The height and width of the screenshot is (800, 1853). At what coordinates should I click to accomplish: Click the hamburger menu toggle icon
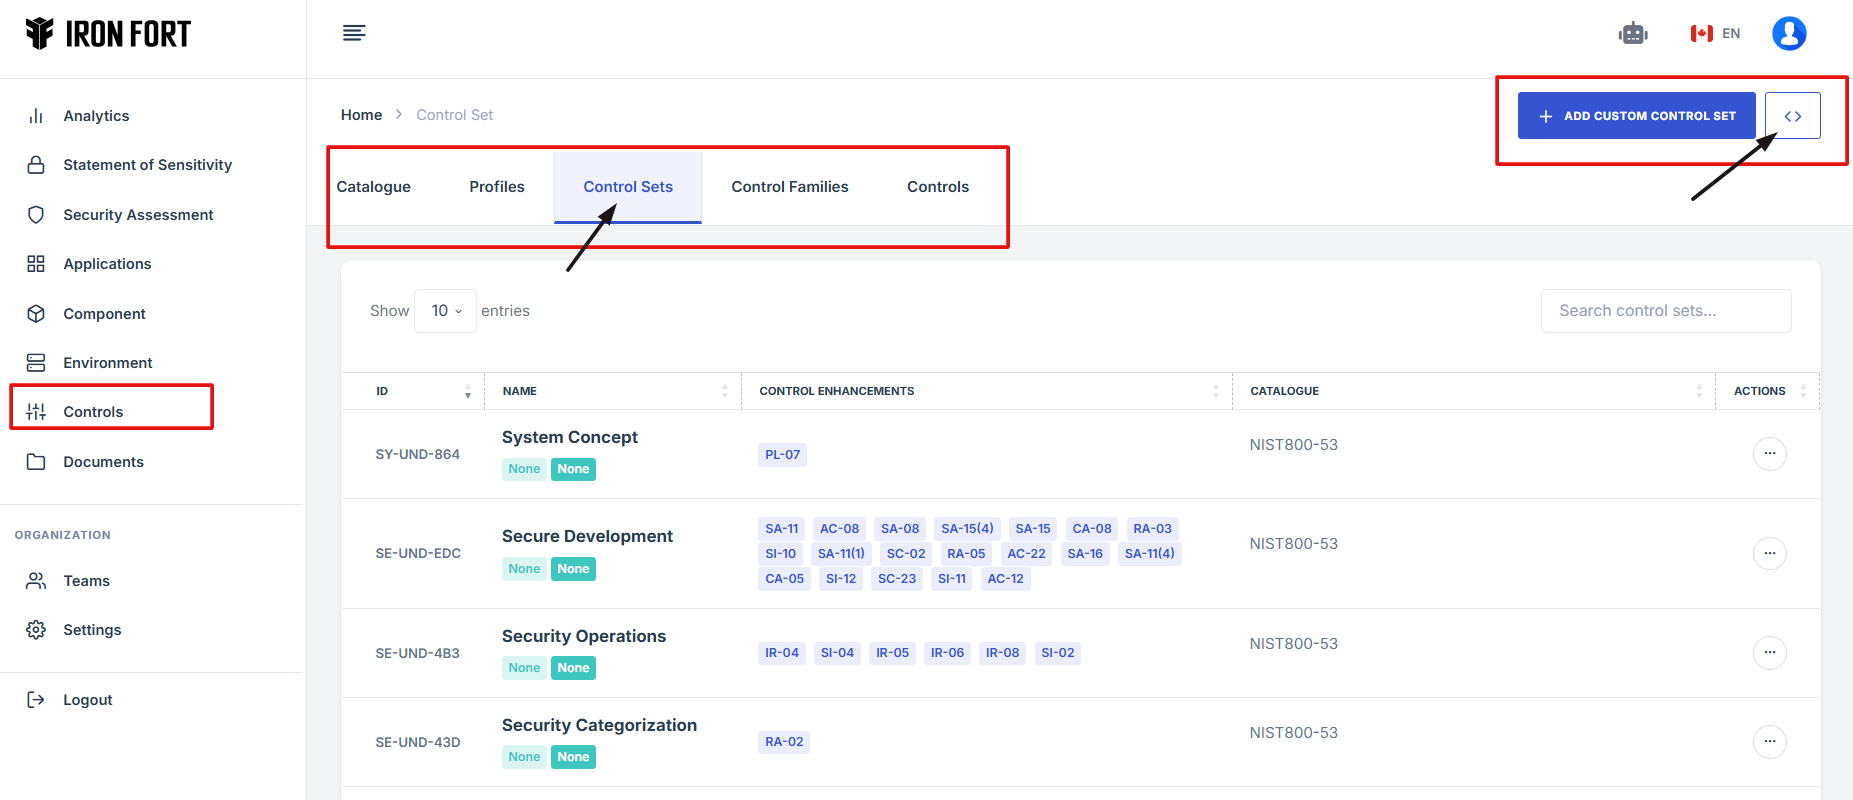[354, 33]
